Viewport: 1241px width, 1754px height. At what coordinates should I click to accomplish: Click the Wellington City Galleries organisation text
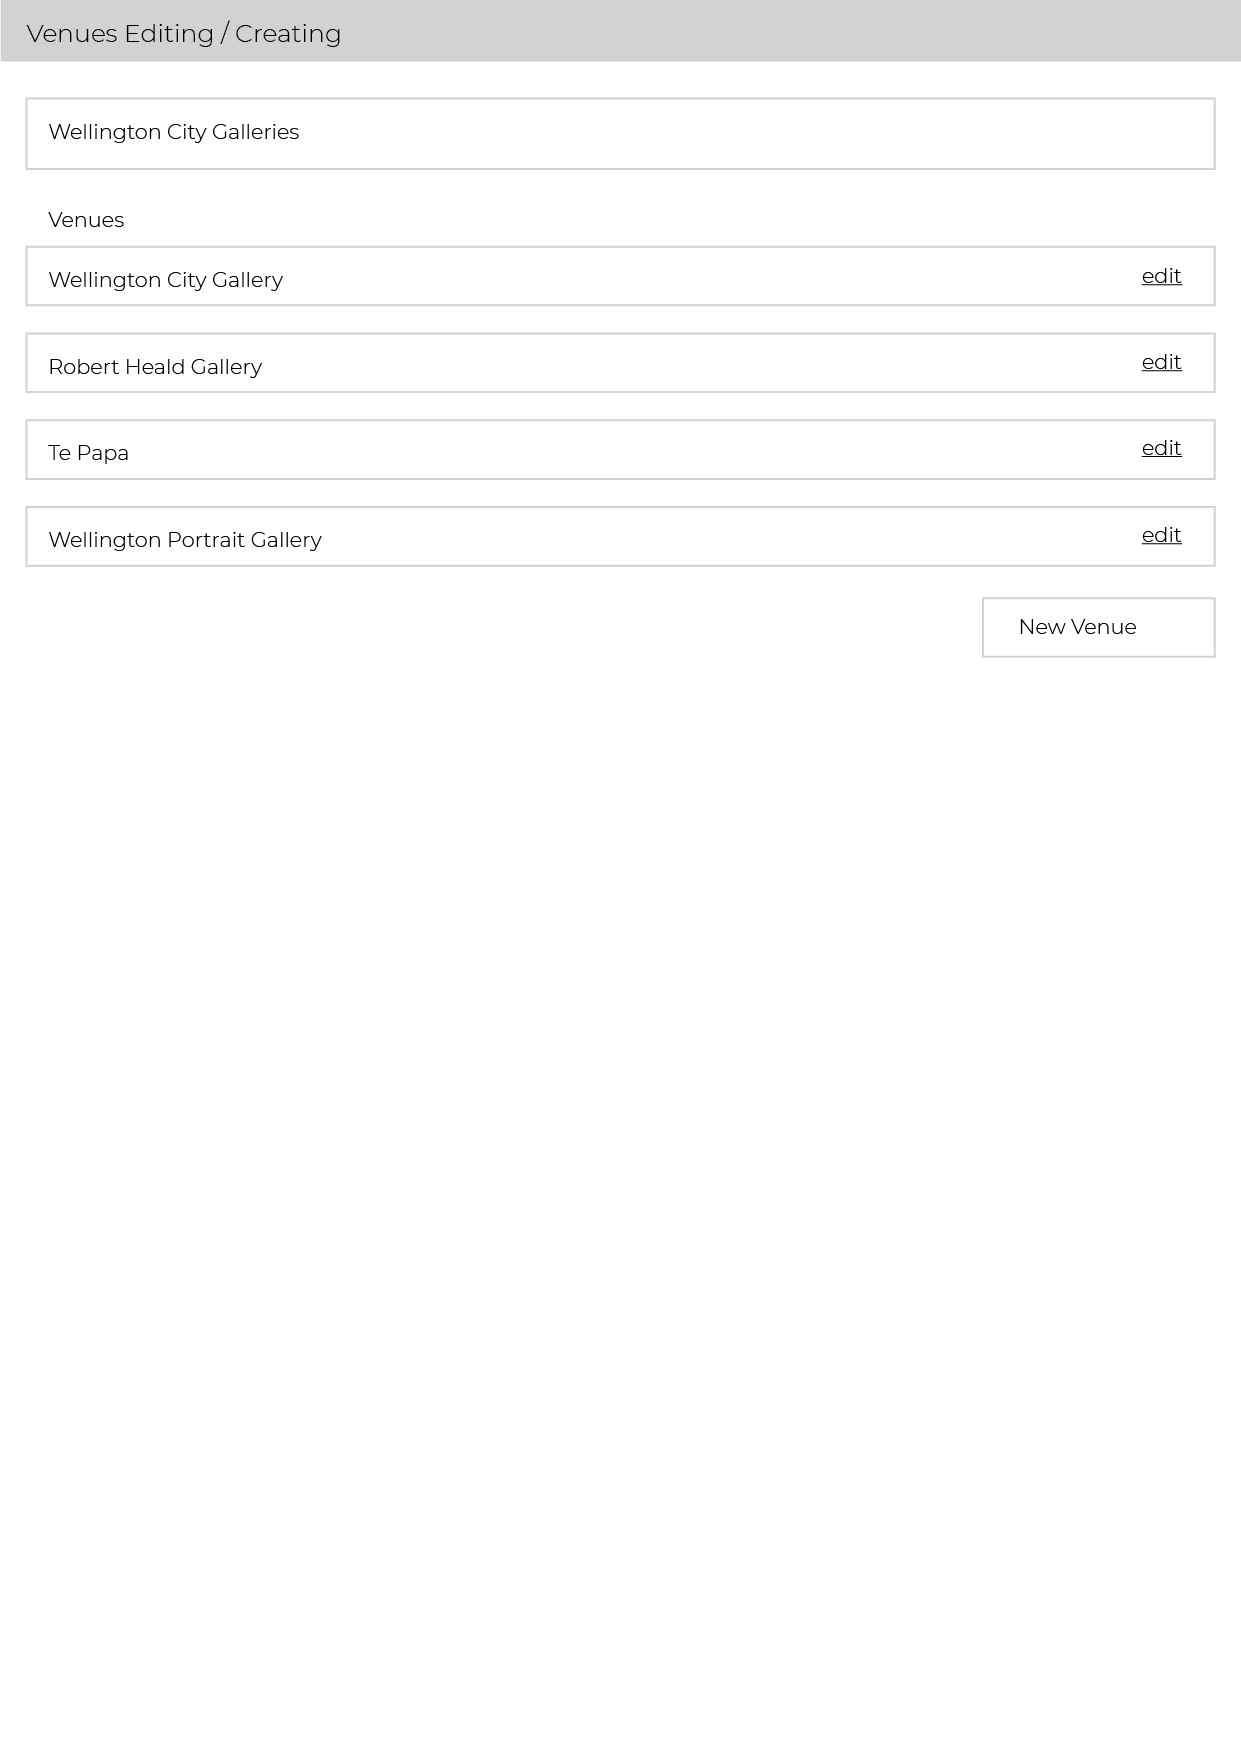point(173,132)
